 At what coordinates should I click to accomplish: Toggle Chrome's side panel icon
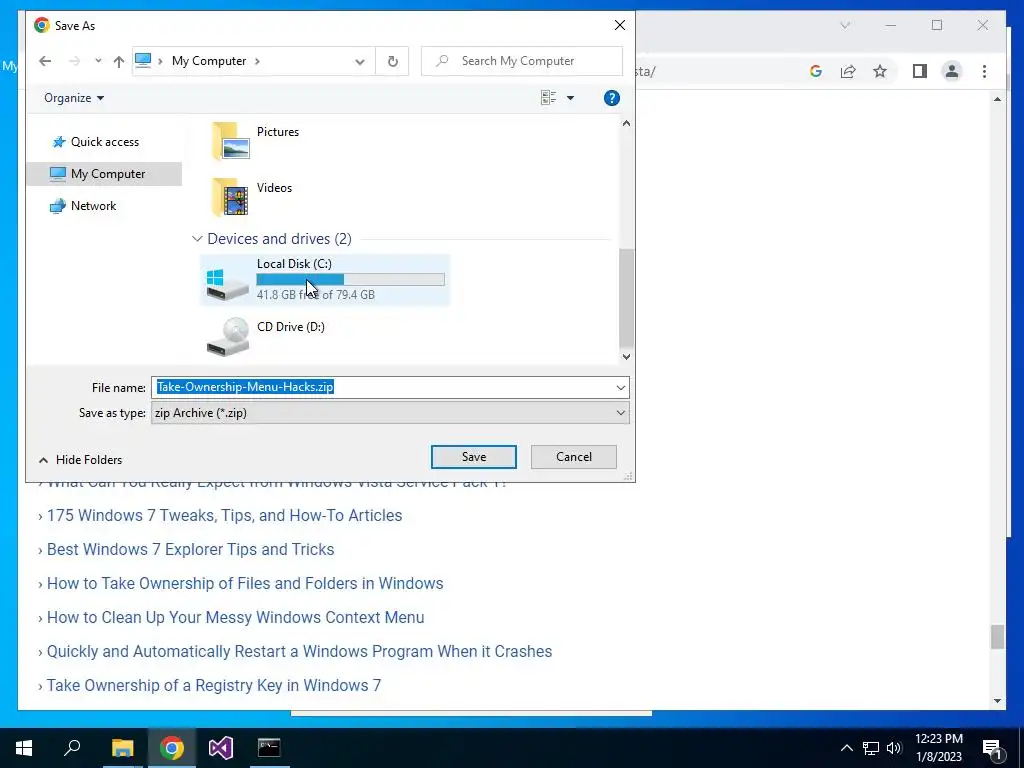[x=920, y=71]
